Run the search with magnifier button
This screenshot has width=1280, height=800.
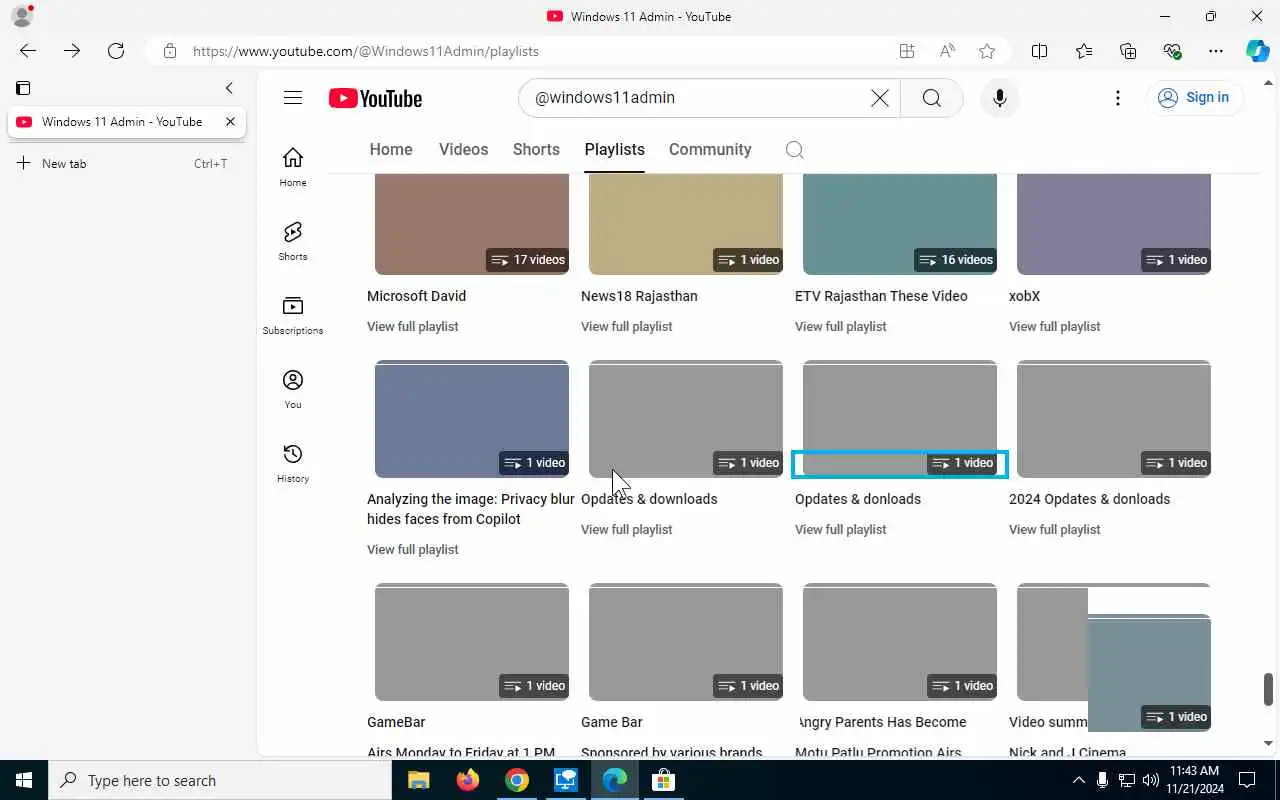point(931,98)
